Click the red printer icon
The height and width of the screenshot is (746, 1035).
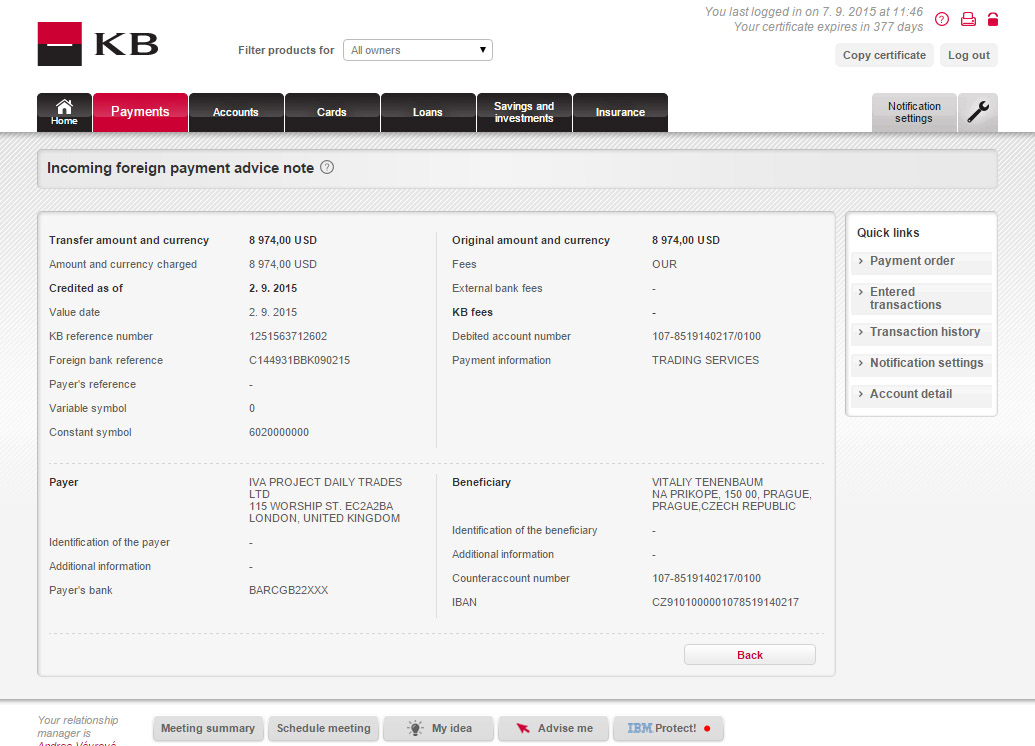pos(968,19)
